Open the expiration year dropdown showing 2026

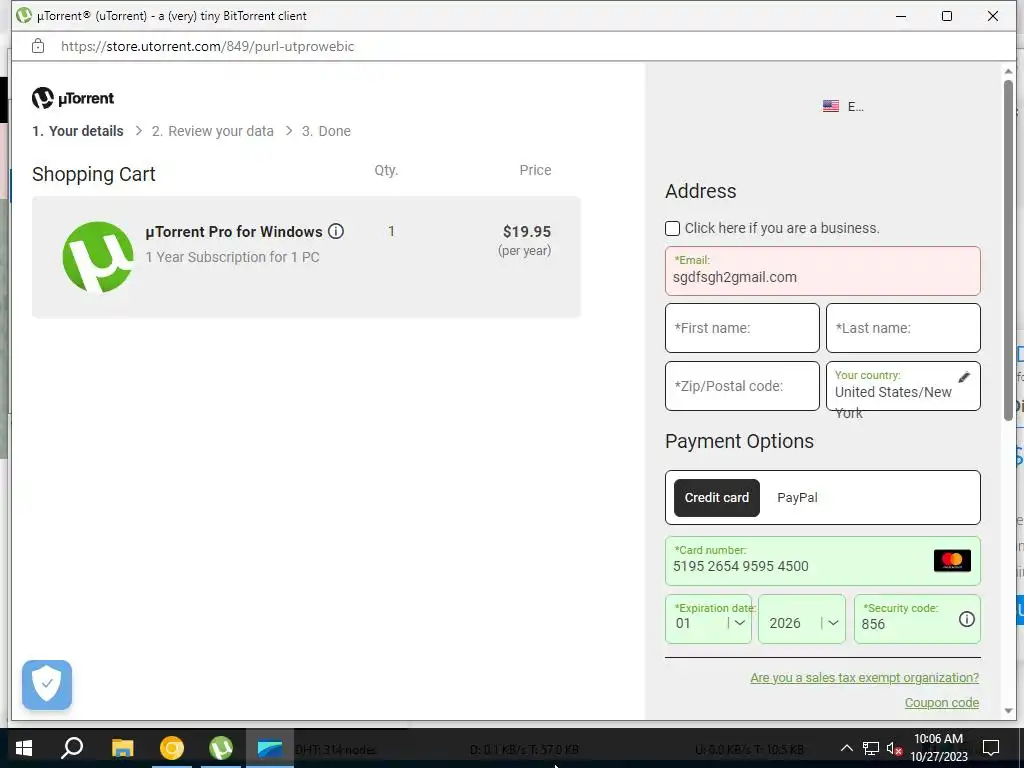point(801,619)
